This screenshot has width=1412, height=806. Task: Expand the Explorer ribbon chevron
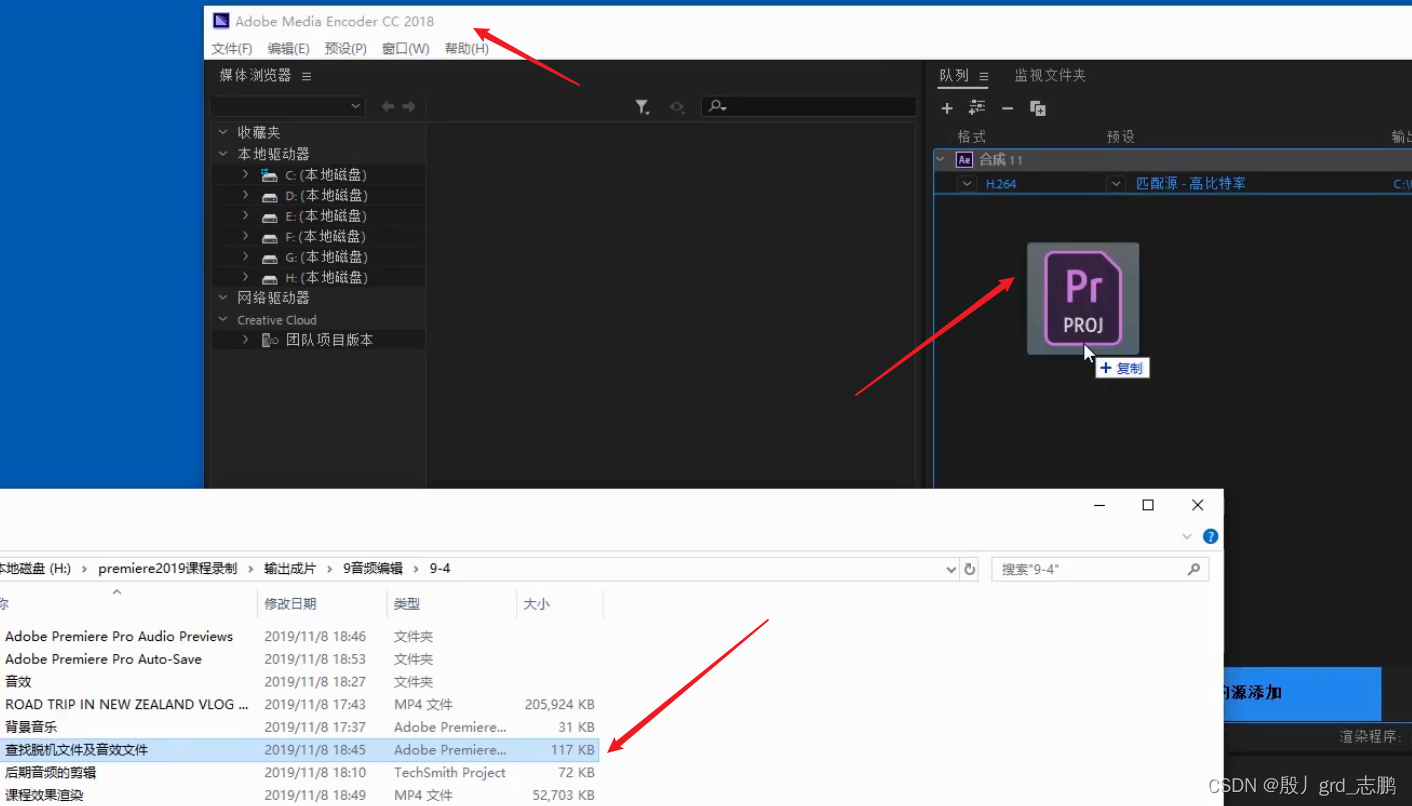1187,536
